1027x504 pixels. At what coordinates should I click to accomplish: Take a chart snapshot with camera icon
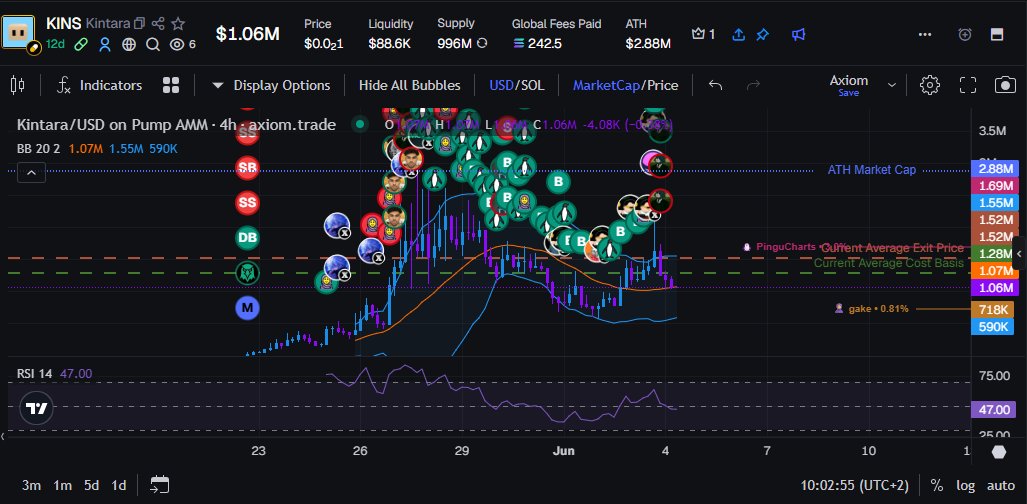(1005, 85)
